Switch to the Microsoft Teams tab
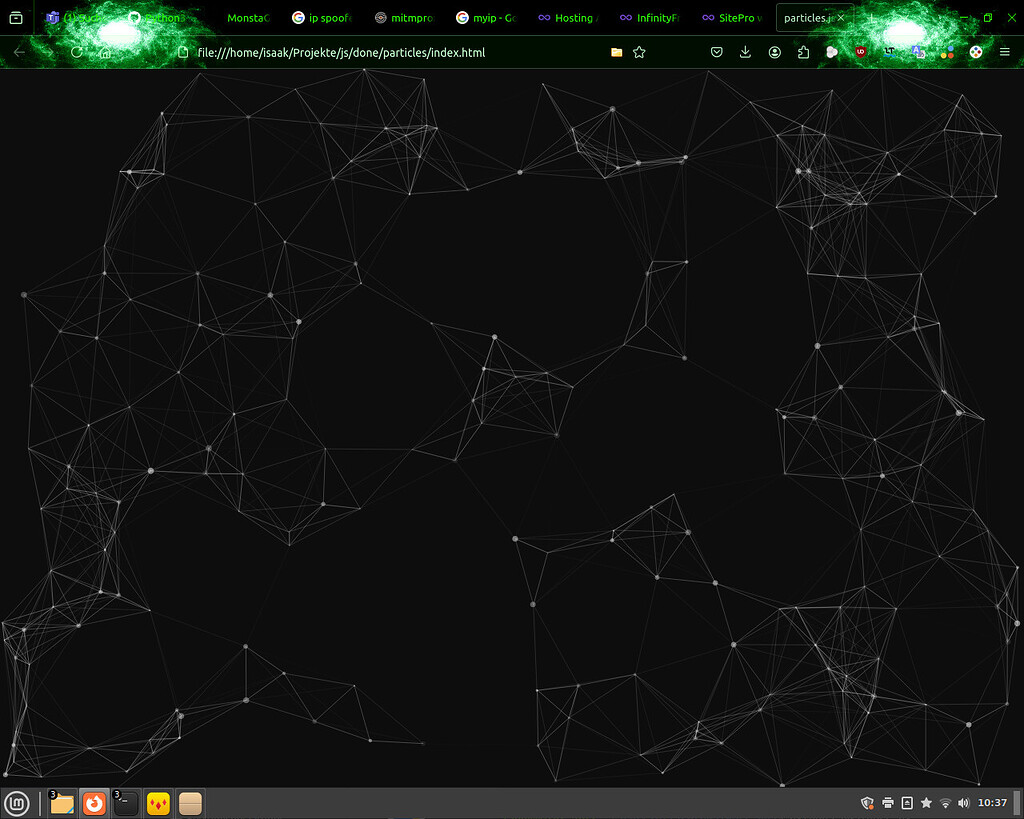This screenshot has width=1024, height=819. pyautogui.click(x=76, y=18)
